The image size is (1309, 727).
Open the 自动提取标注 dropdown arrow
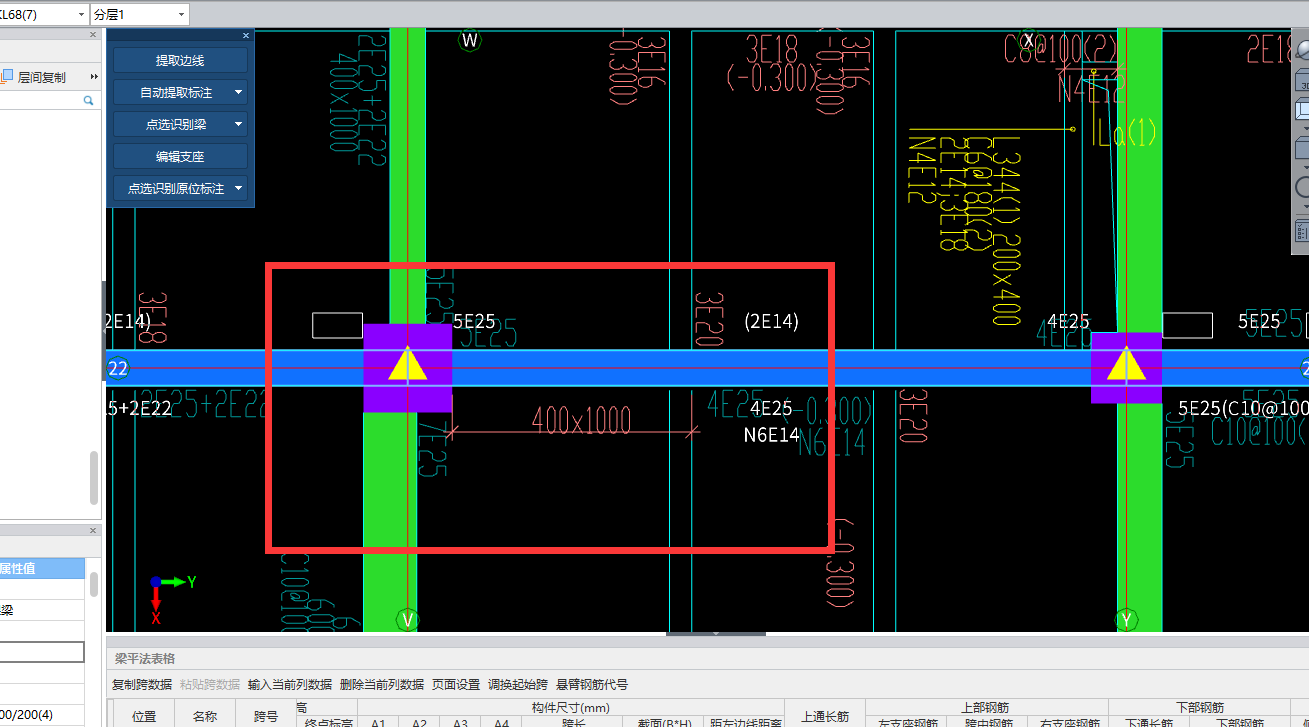238,93
